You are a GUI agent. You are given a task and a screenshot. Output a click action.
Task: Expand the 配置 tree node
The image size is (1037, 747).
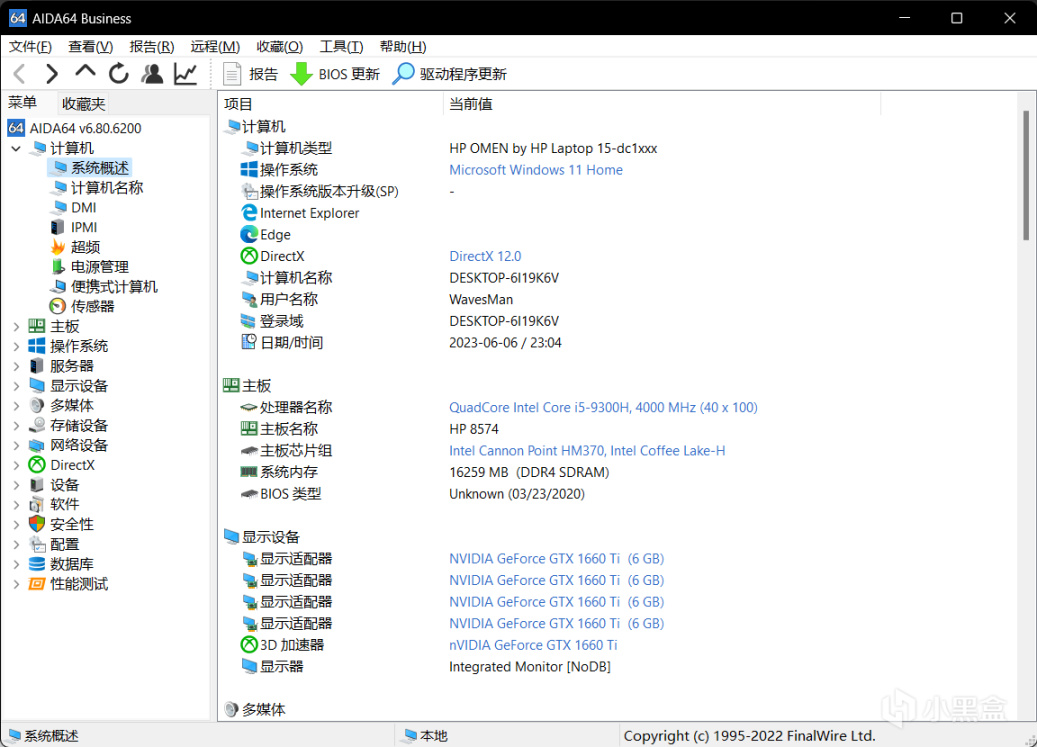click(x=16, y=545)
